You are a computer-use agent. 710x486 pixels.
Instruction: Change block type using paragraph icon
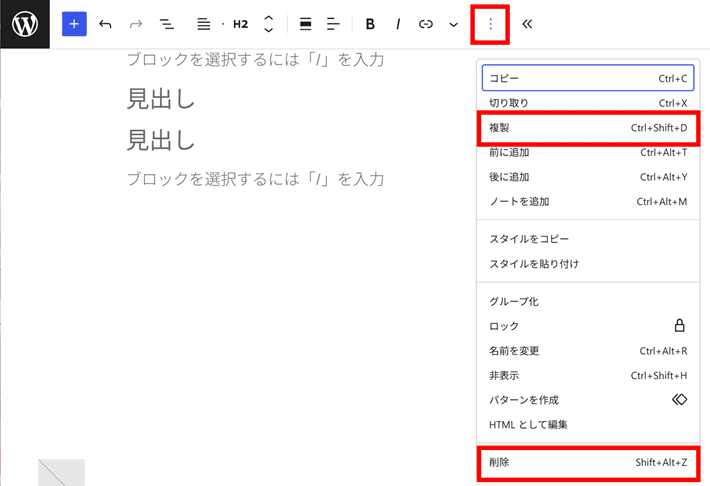[204, 24]
